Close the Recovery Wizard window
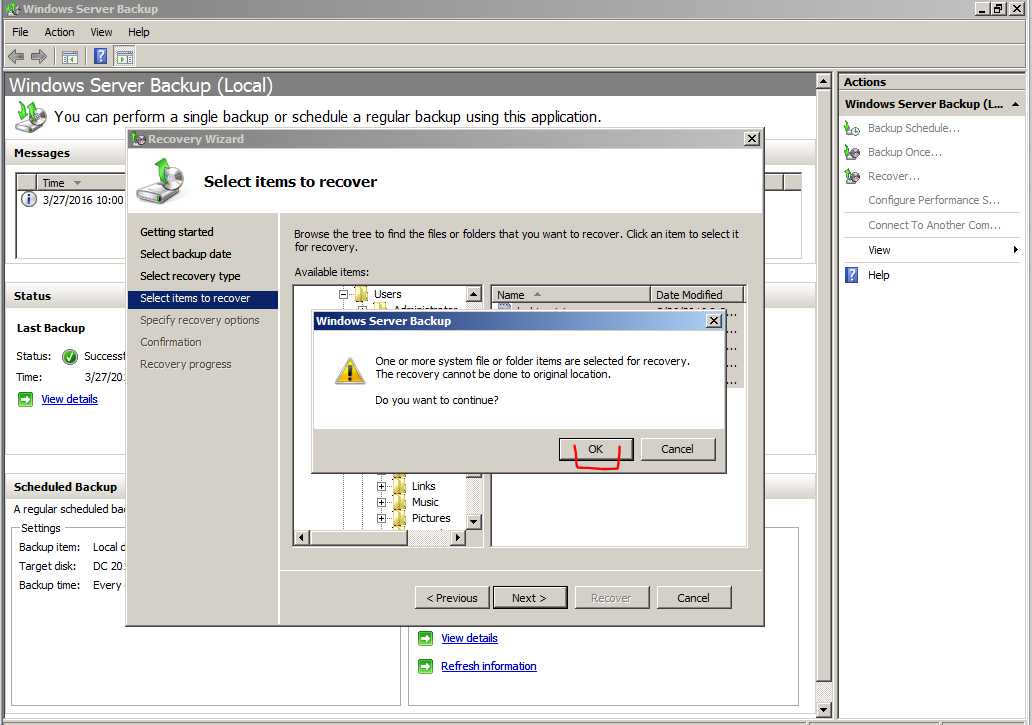Image resolution: width=1032 pixels, height=725 pixels. coord(752,139)
